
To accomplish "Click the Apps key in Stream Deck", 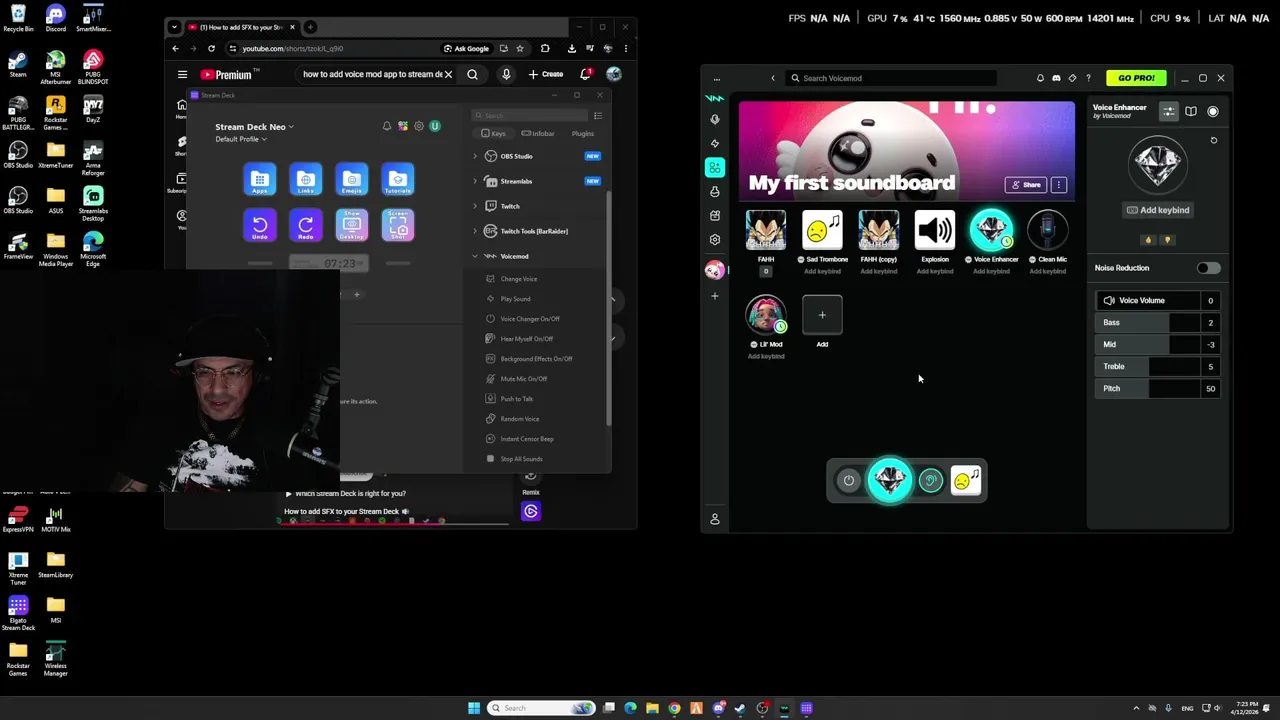I will (260, 180).
